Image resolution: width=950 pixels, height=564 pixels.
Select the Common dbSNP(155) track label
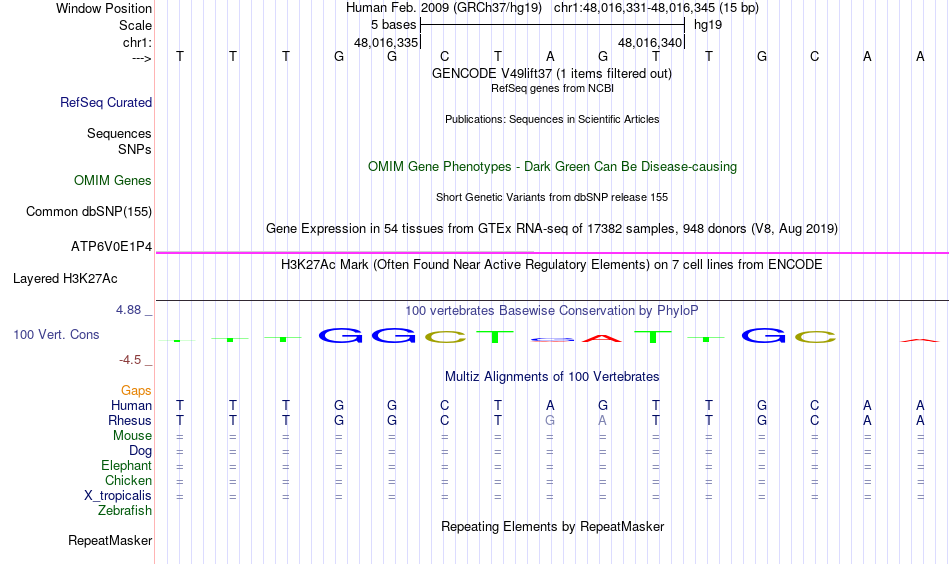(x=88, y=211)
